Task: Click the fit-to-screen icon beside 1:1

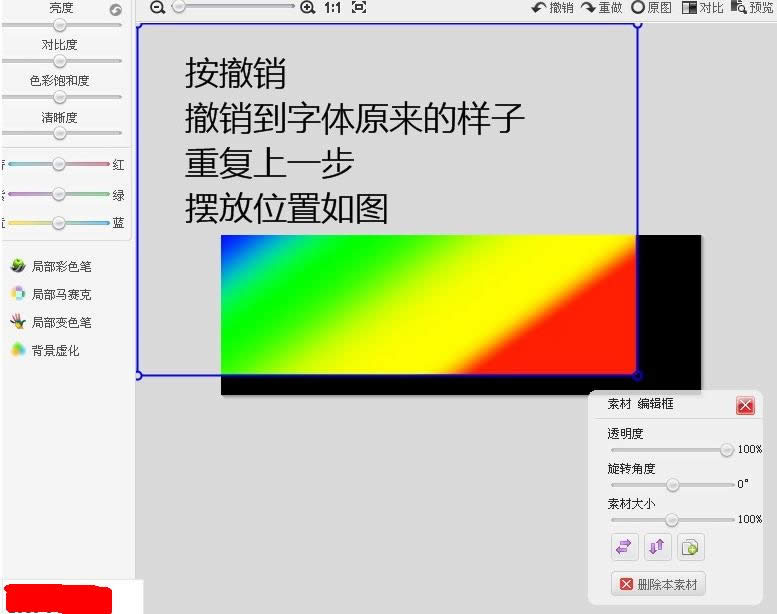Action: [358, 7]
